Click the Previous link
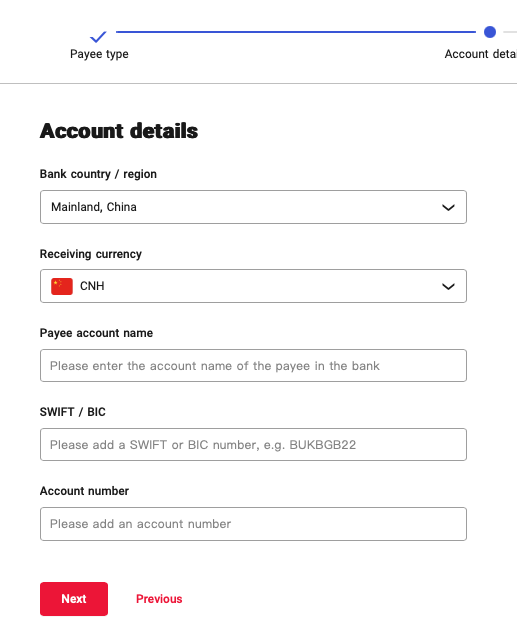This screenshot has height=641, width=517. 159,599
